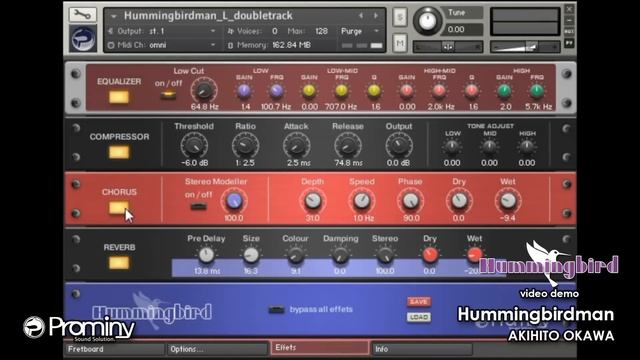Switch to the Info tab
The width and height of the screenshot is (640, 360).
point(422,349)
